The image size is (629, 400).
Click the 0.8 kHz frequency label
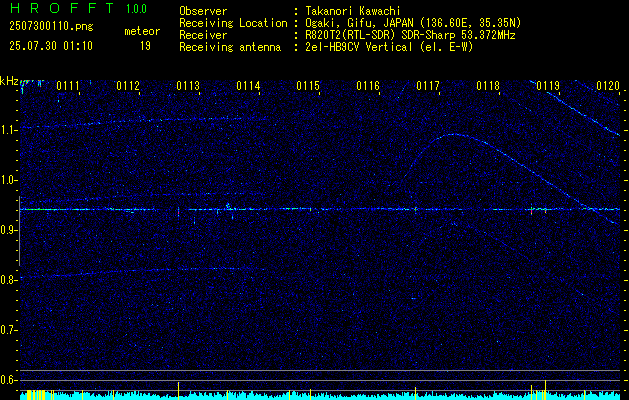pos(9,280)
